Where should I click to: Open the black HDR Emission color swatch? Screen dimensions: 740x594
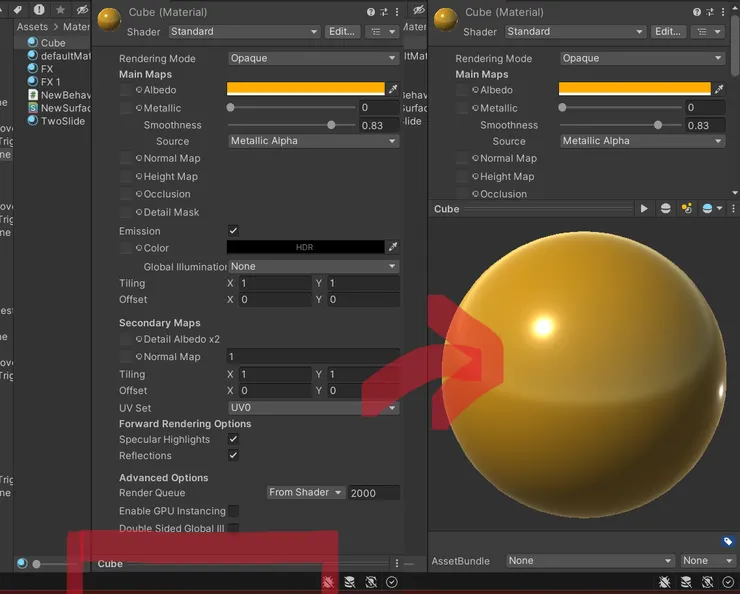click(305, 247)
